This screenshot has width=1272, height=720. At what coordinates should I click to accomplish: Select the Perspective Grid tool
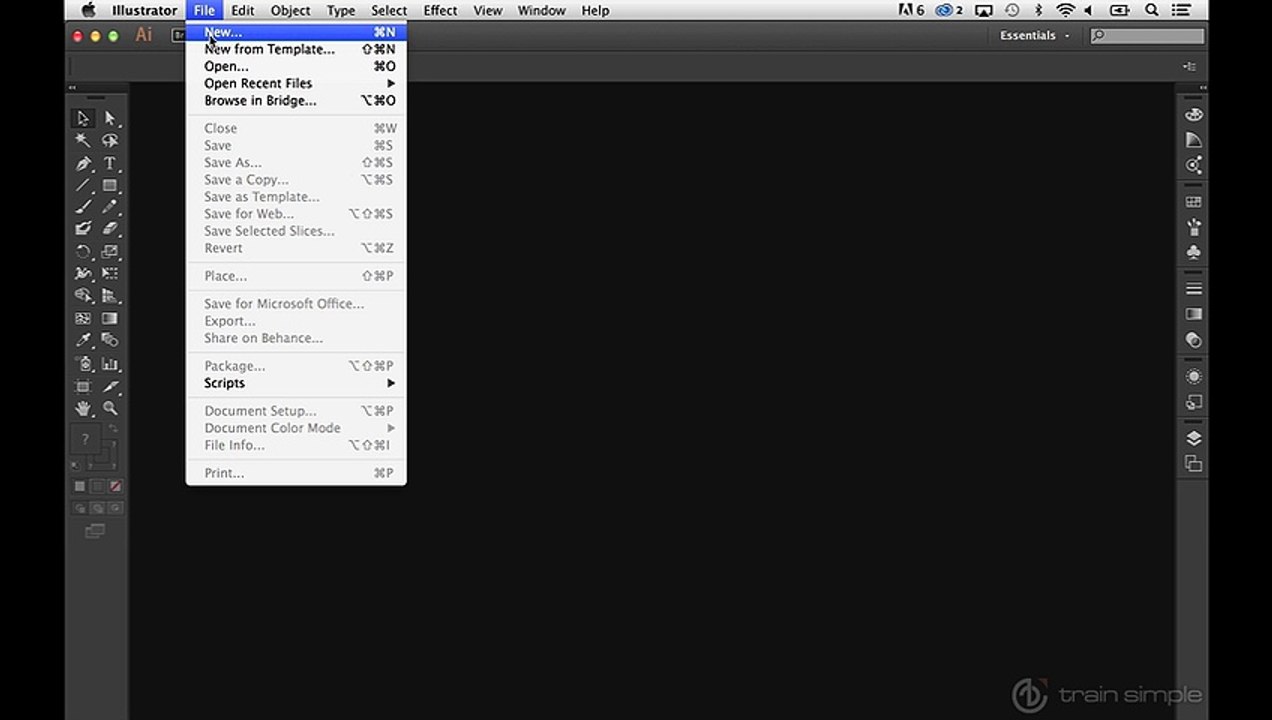coord(110,296)
